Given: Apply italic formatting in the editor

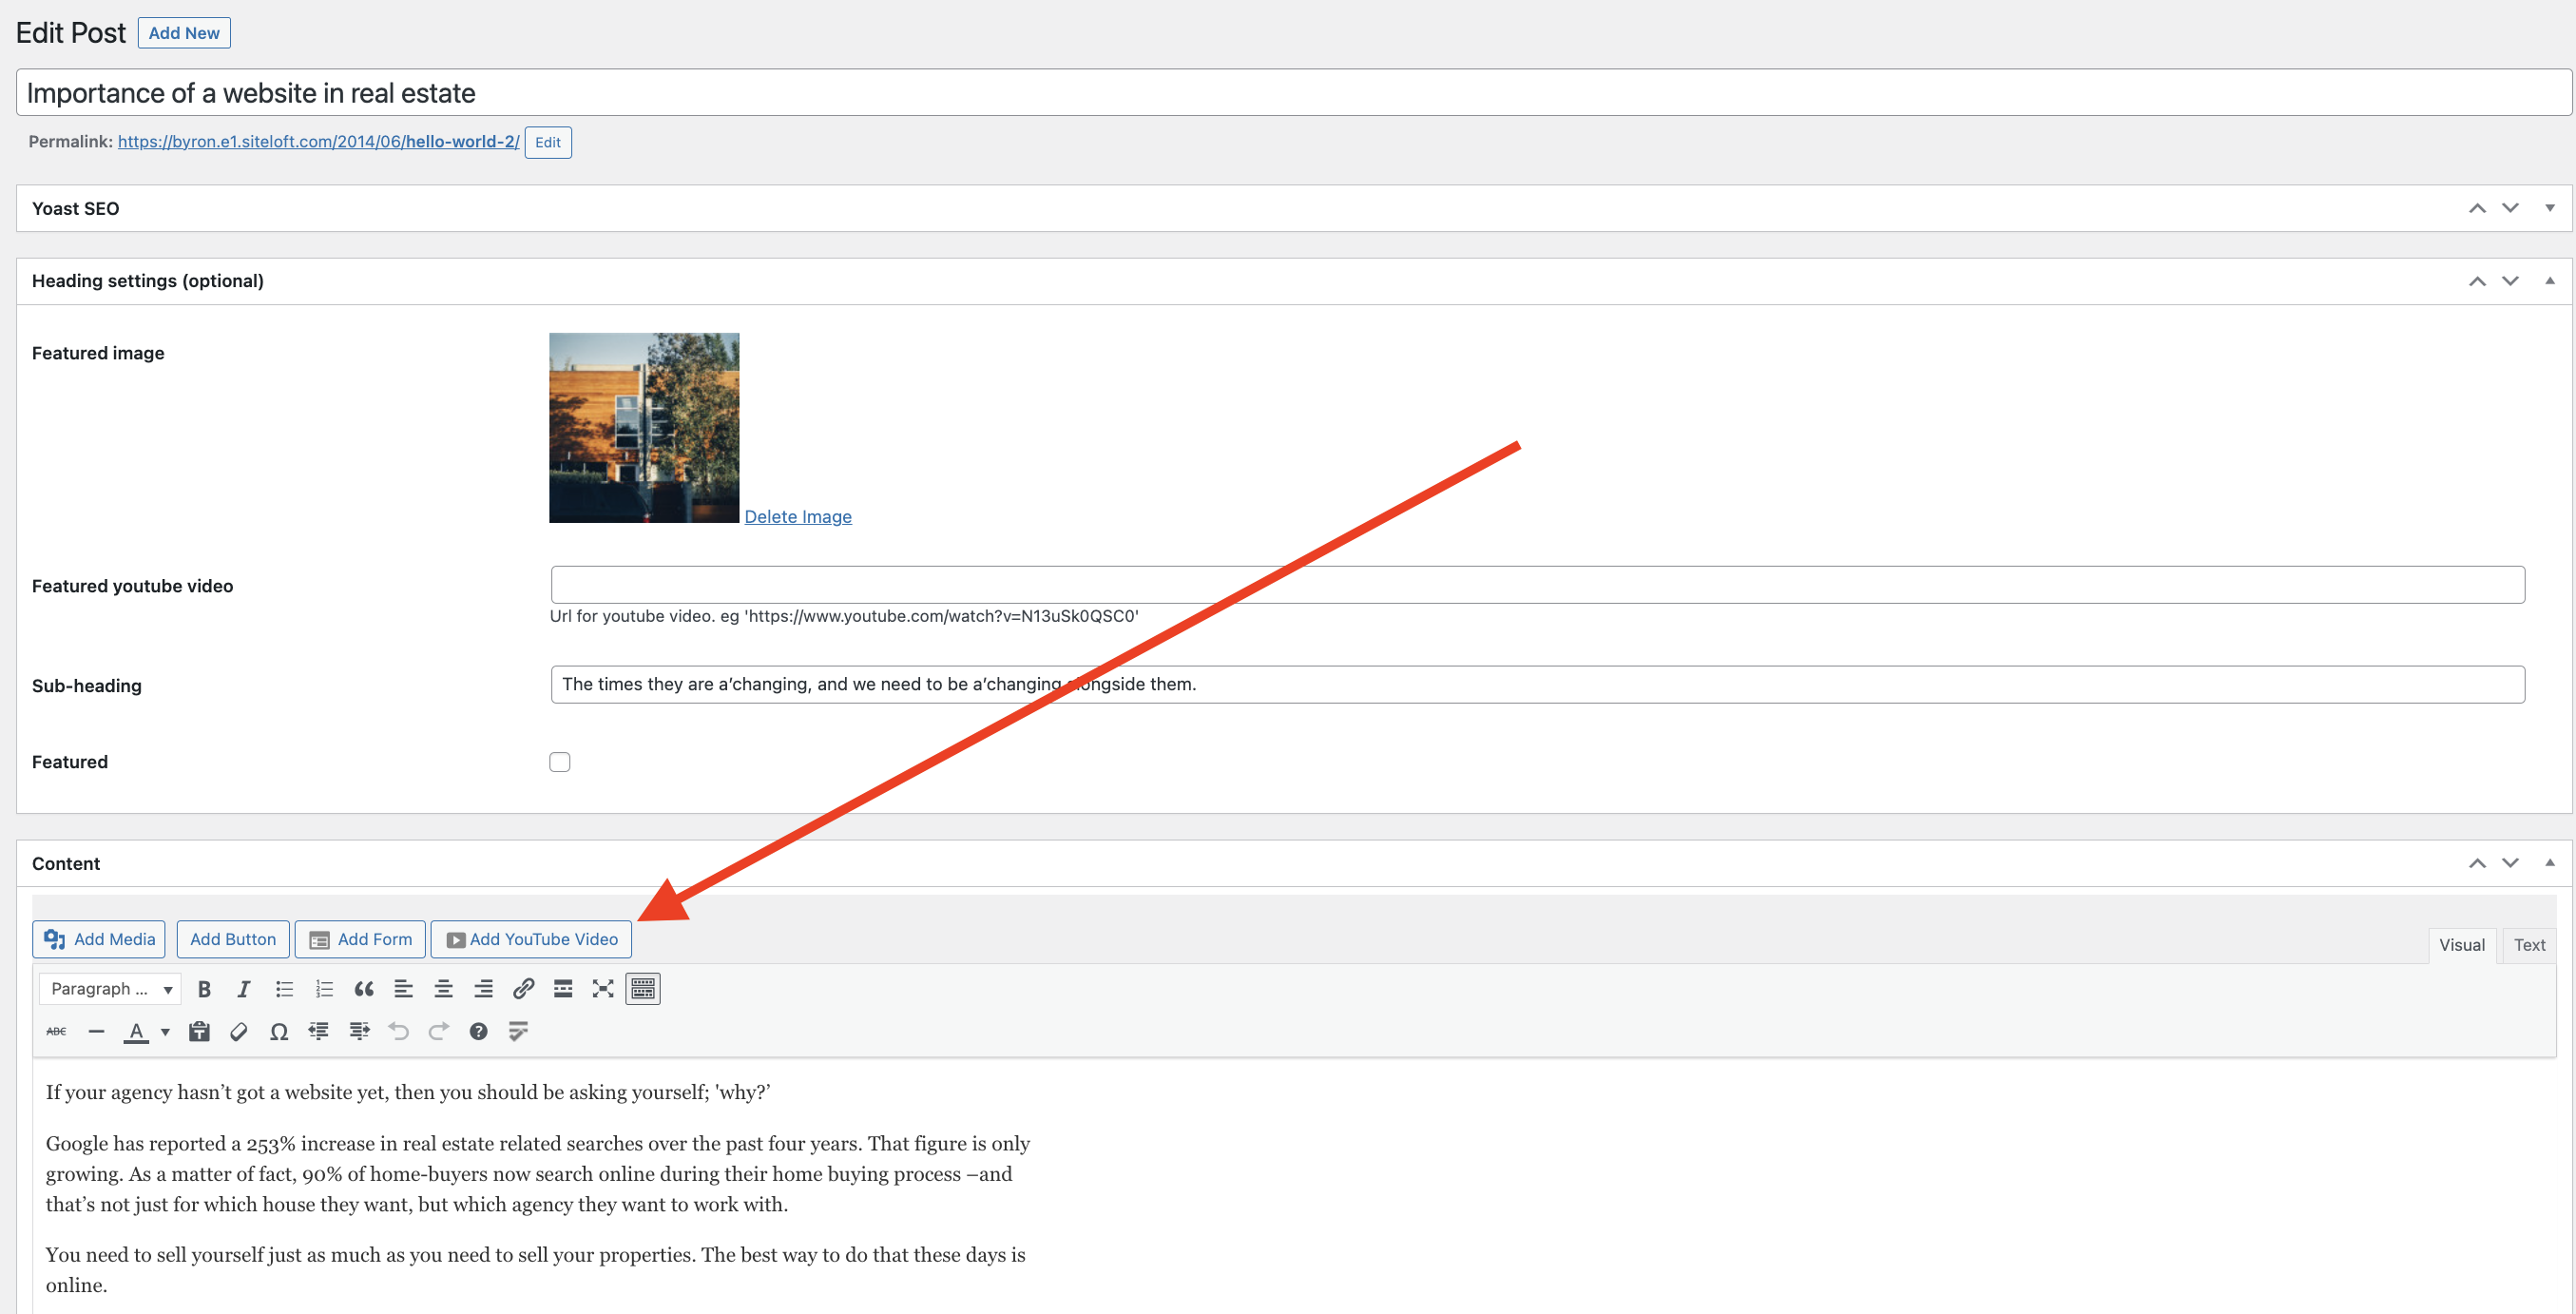Looking at the screenshot, I should pyautogui.click(x=243, y=989).
